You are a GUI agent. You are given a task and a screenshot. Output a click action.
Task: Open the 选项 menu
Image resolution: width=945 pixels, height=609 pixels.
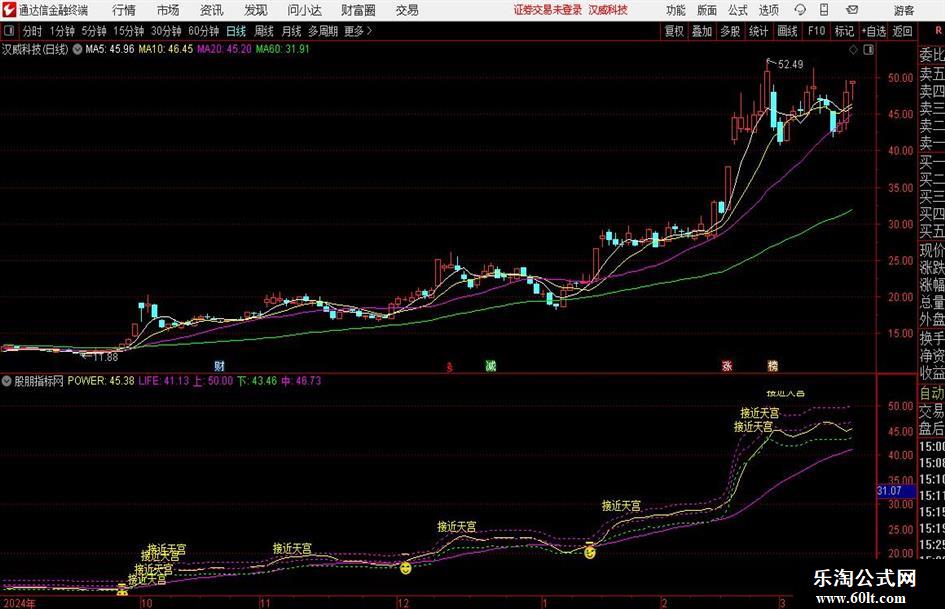click(x=768, y=10)
